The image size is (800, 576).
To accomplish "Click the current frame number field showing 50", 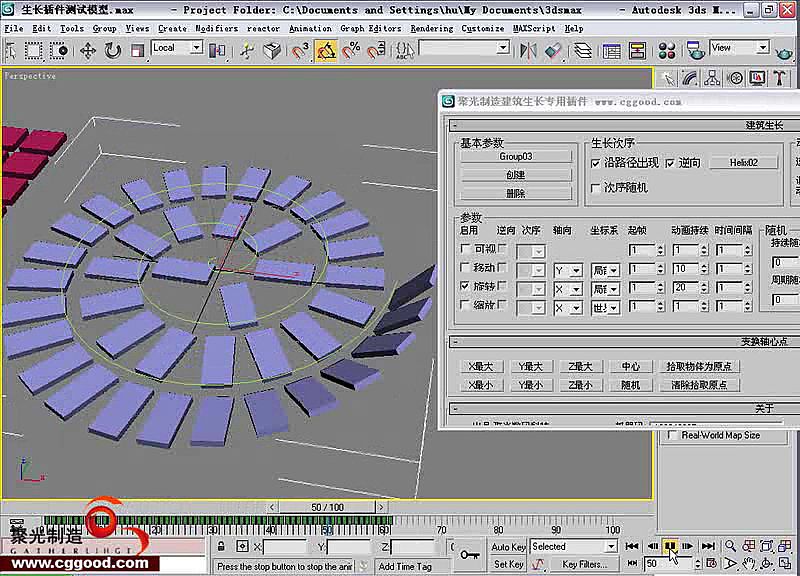I will click(x=655, y=562).
